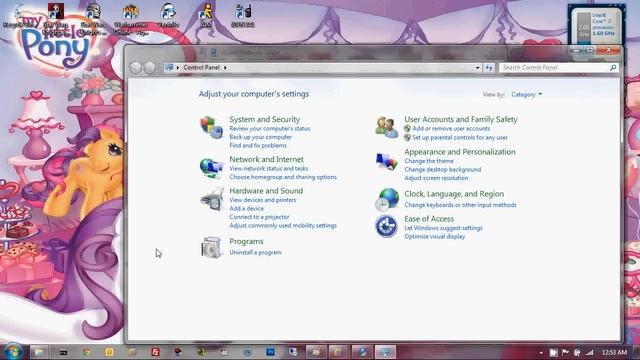Image resolution: width=640 pixels, height=360 pixels.
Task: Click Add or remove user accounts
Action: [451, 129]
